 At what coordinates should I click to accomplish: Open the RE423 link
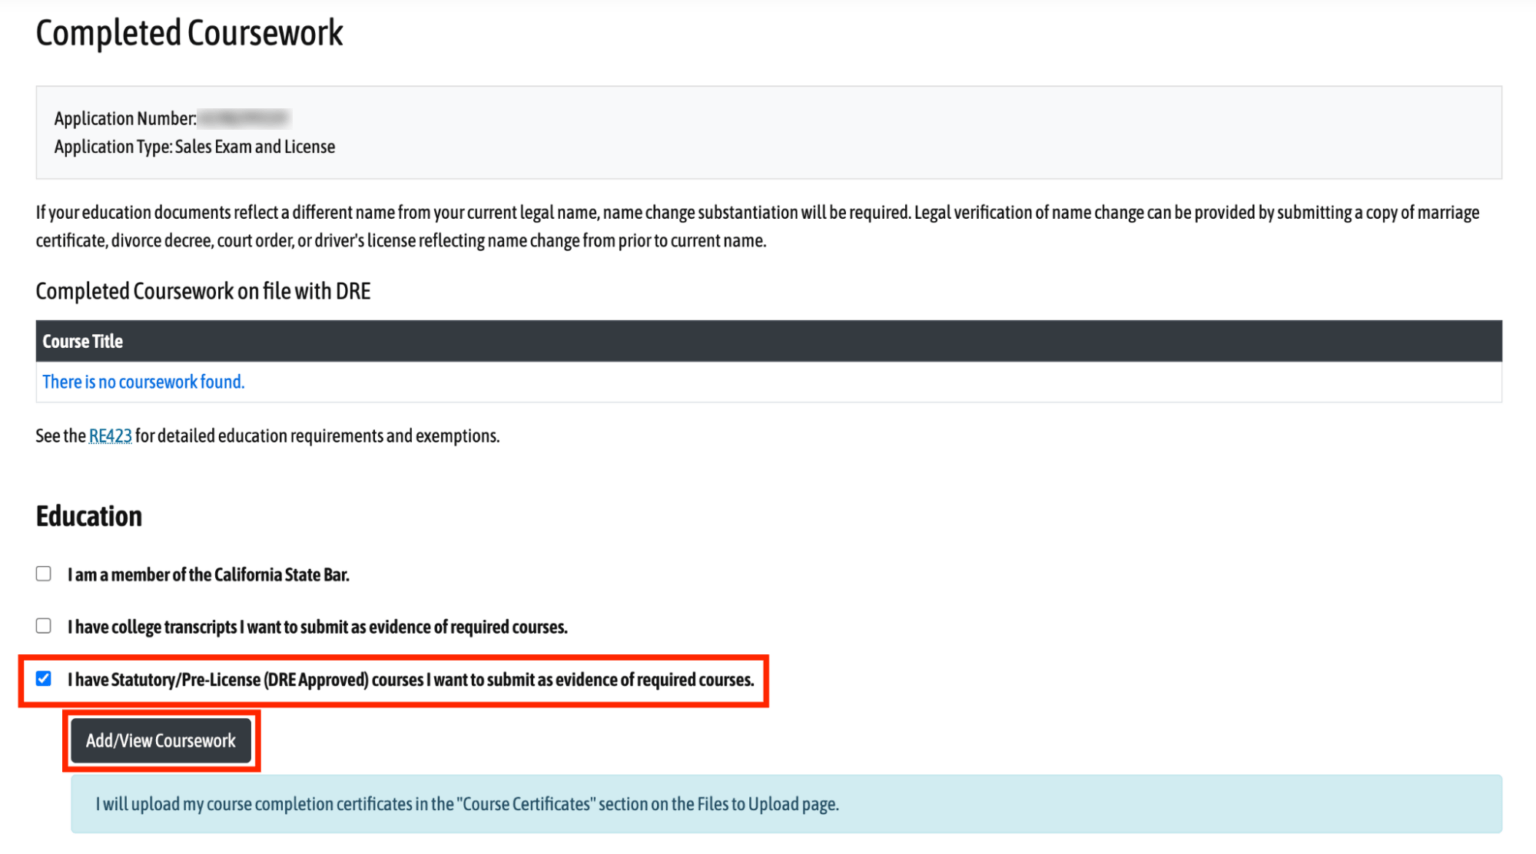click(x=110, y=436)
